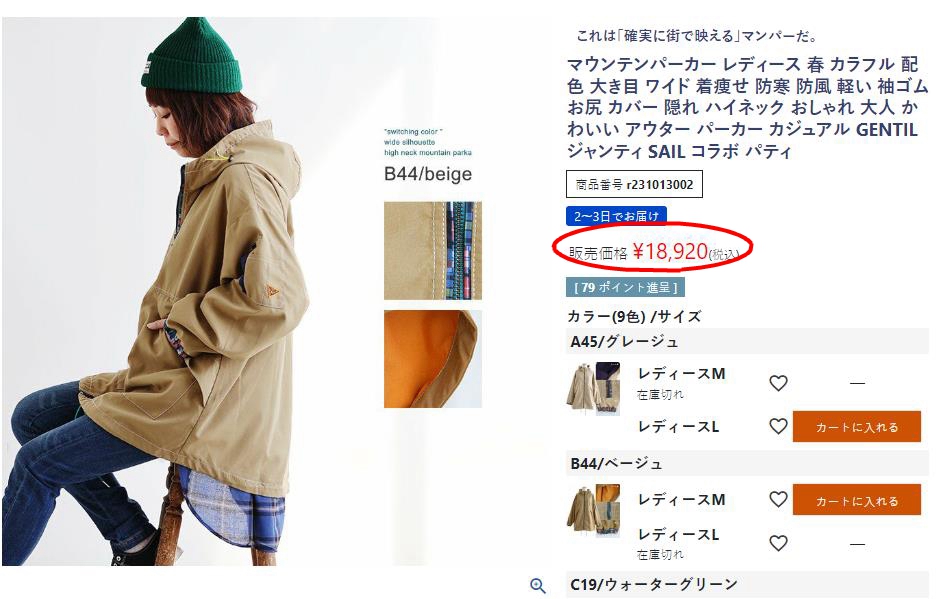Image resolution: width=949 pixels, height=599 pixels.
Task: Favorite the B44 ベージュ レディースM heart
Action: pos(778,499)
